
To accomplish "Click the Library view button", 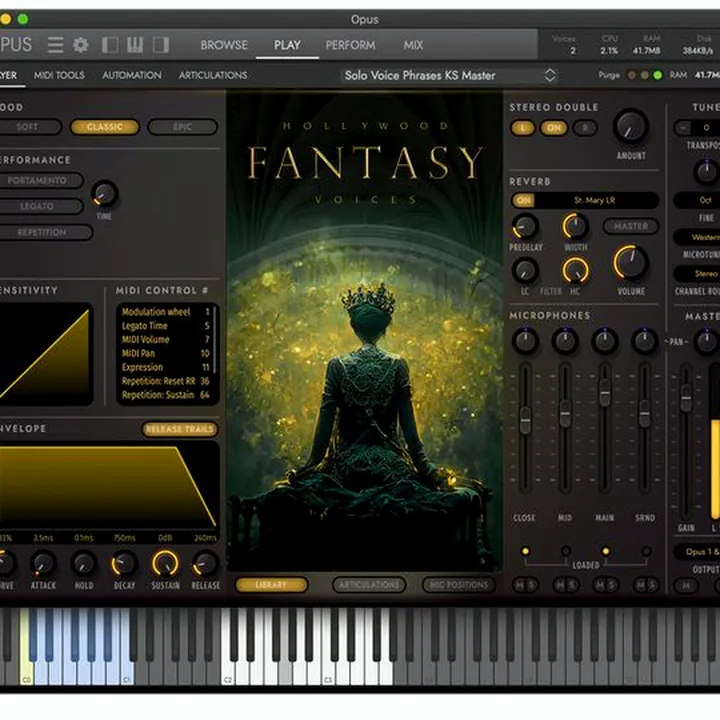I will tap(271, 585).
